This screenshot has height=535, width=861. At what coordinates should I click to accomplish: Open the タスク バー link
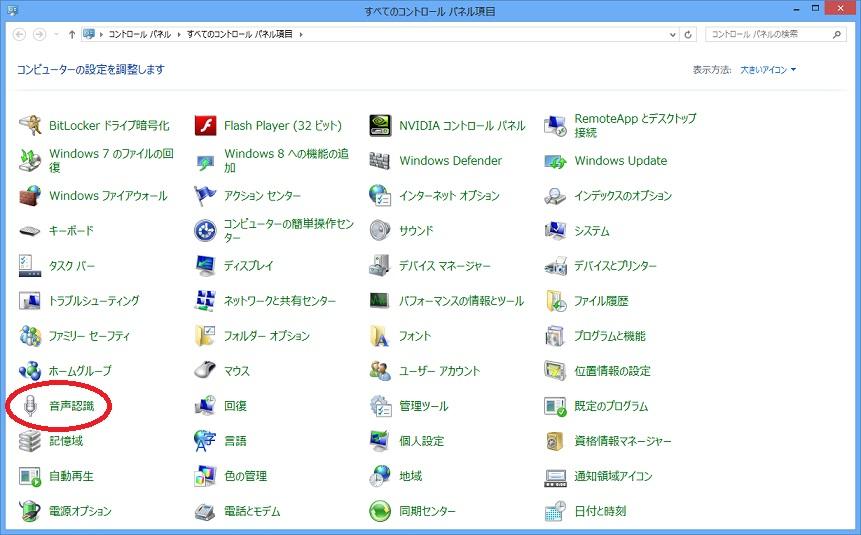point(71,266)
